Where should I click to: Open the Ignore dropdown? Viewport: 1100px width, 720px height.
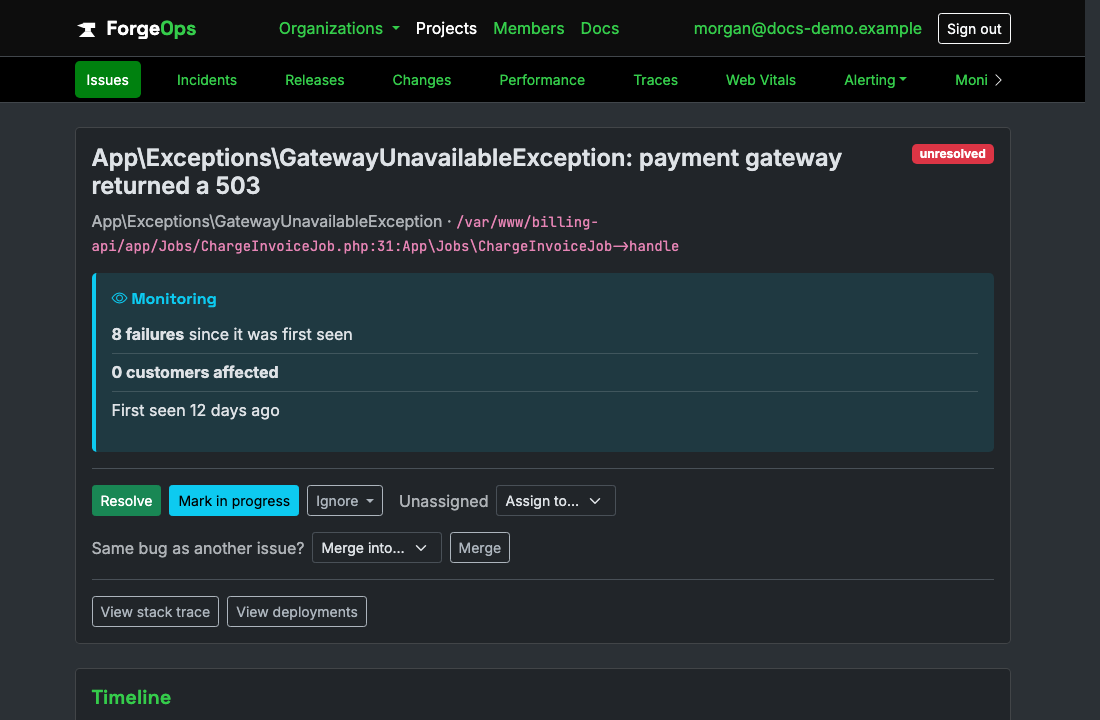[x=344, y=501]
